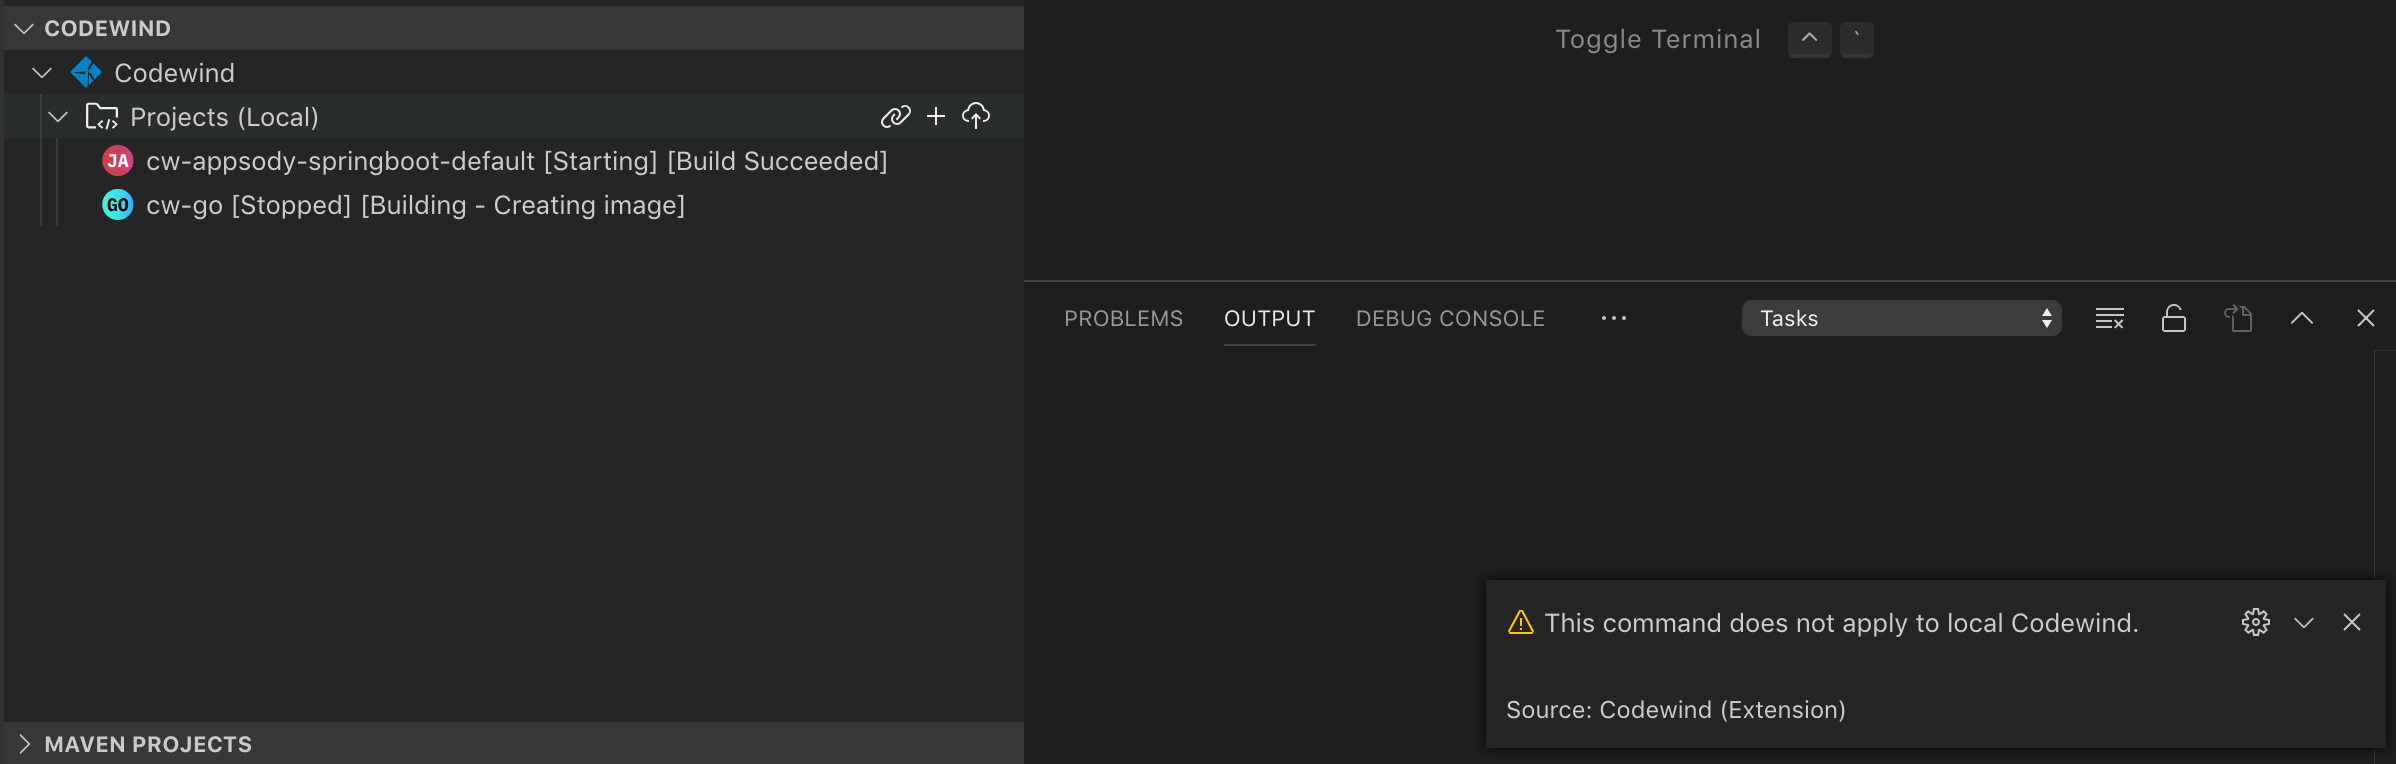This screenshot has width=2396, height=764.
Task: Clear the Output panel with the clear icon
Action: [x=2110, y=318]
